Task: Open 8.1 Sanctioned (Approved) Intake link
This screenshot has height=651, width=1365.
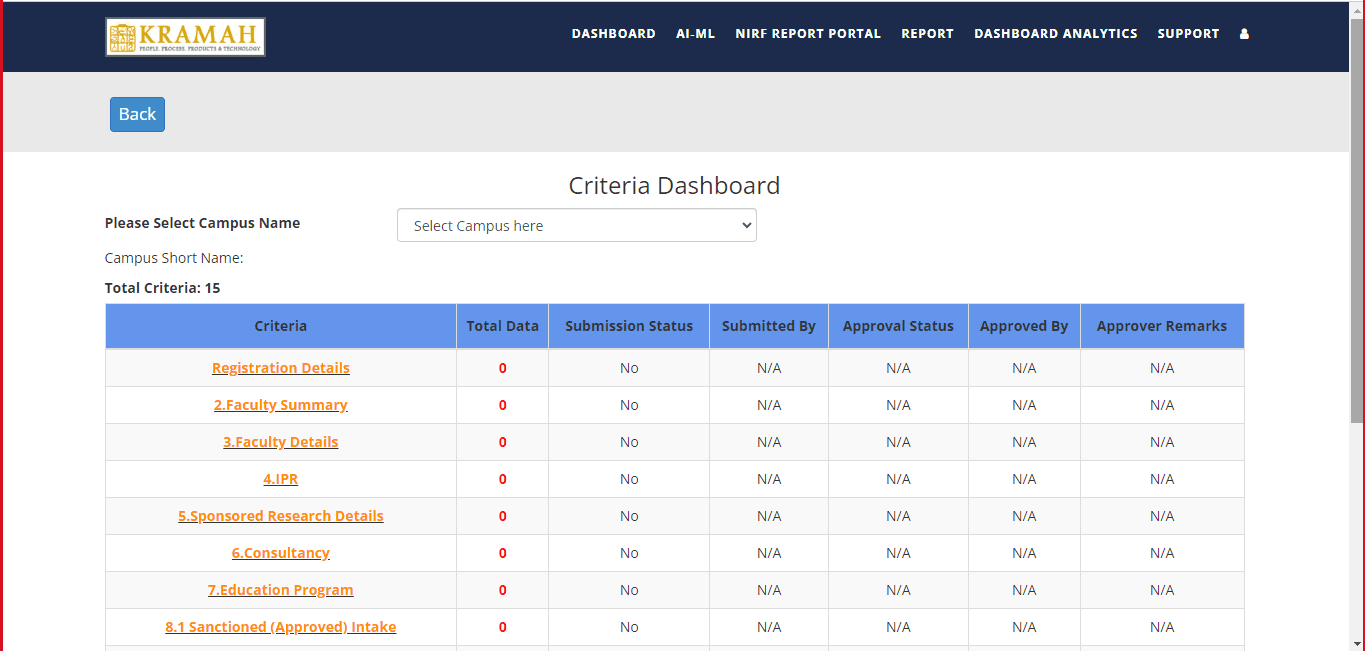Action: (x=280, y=627)
